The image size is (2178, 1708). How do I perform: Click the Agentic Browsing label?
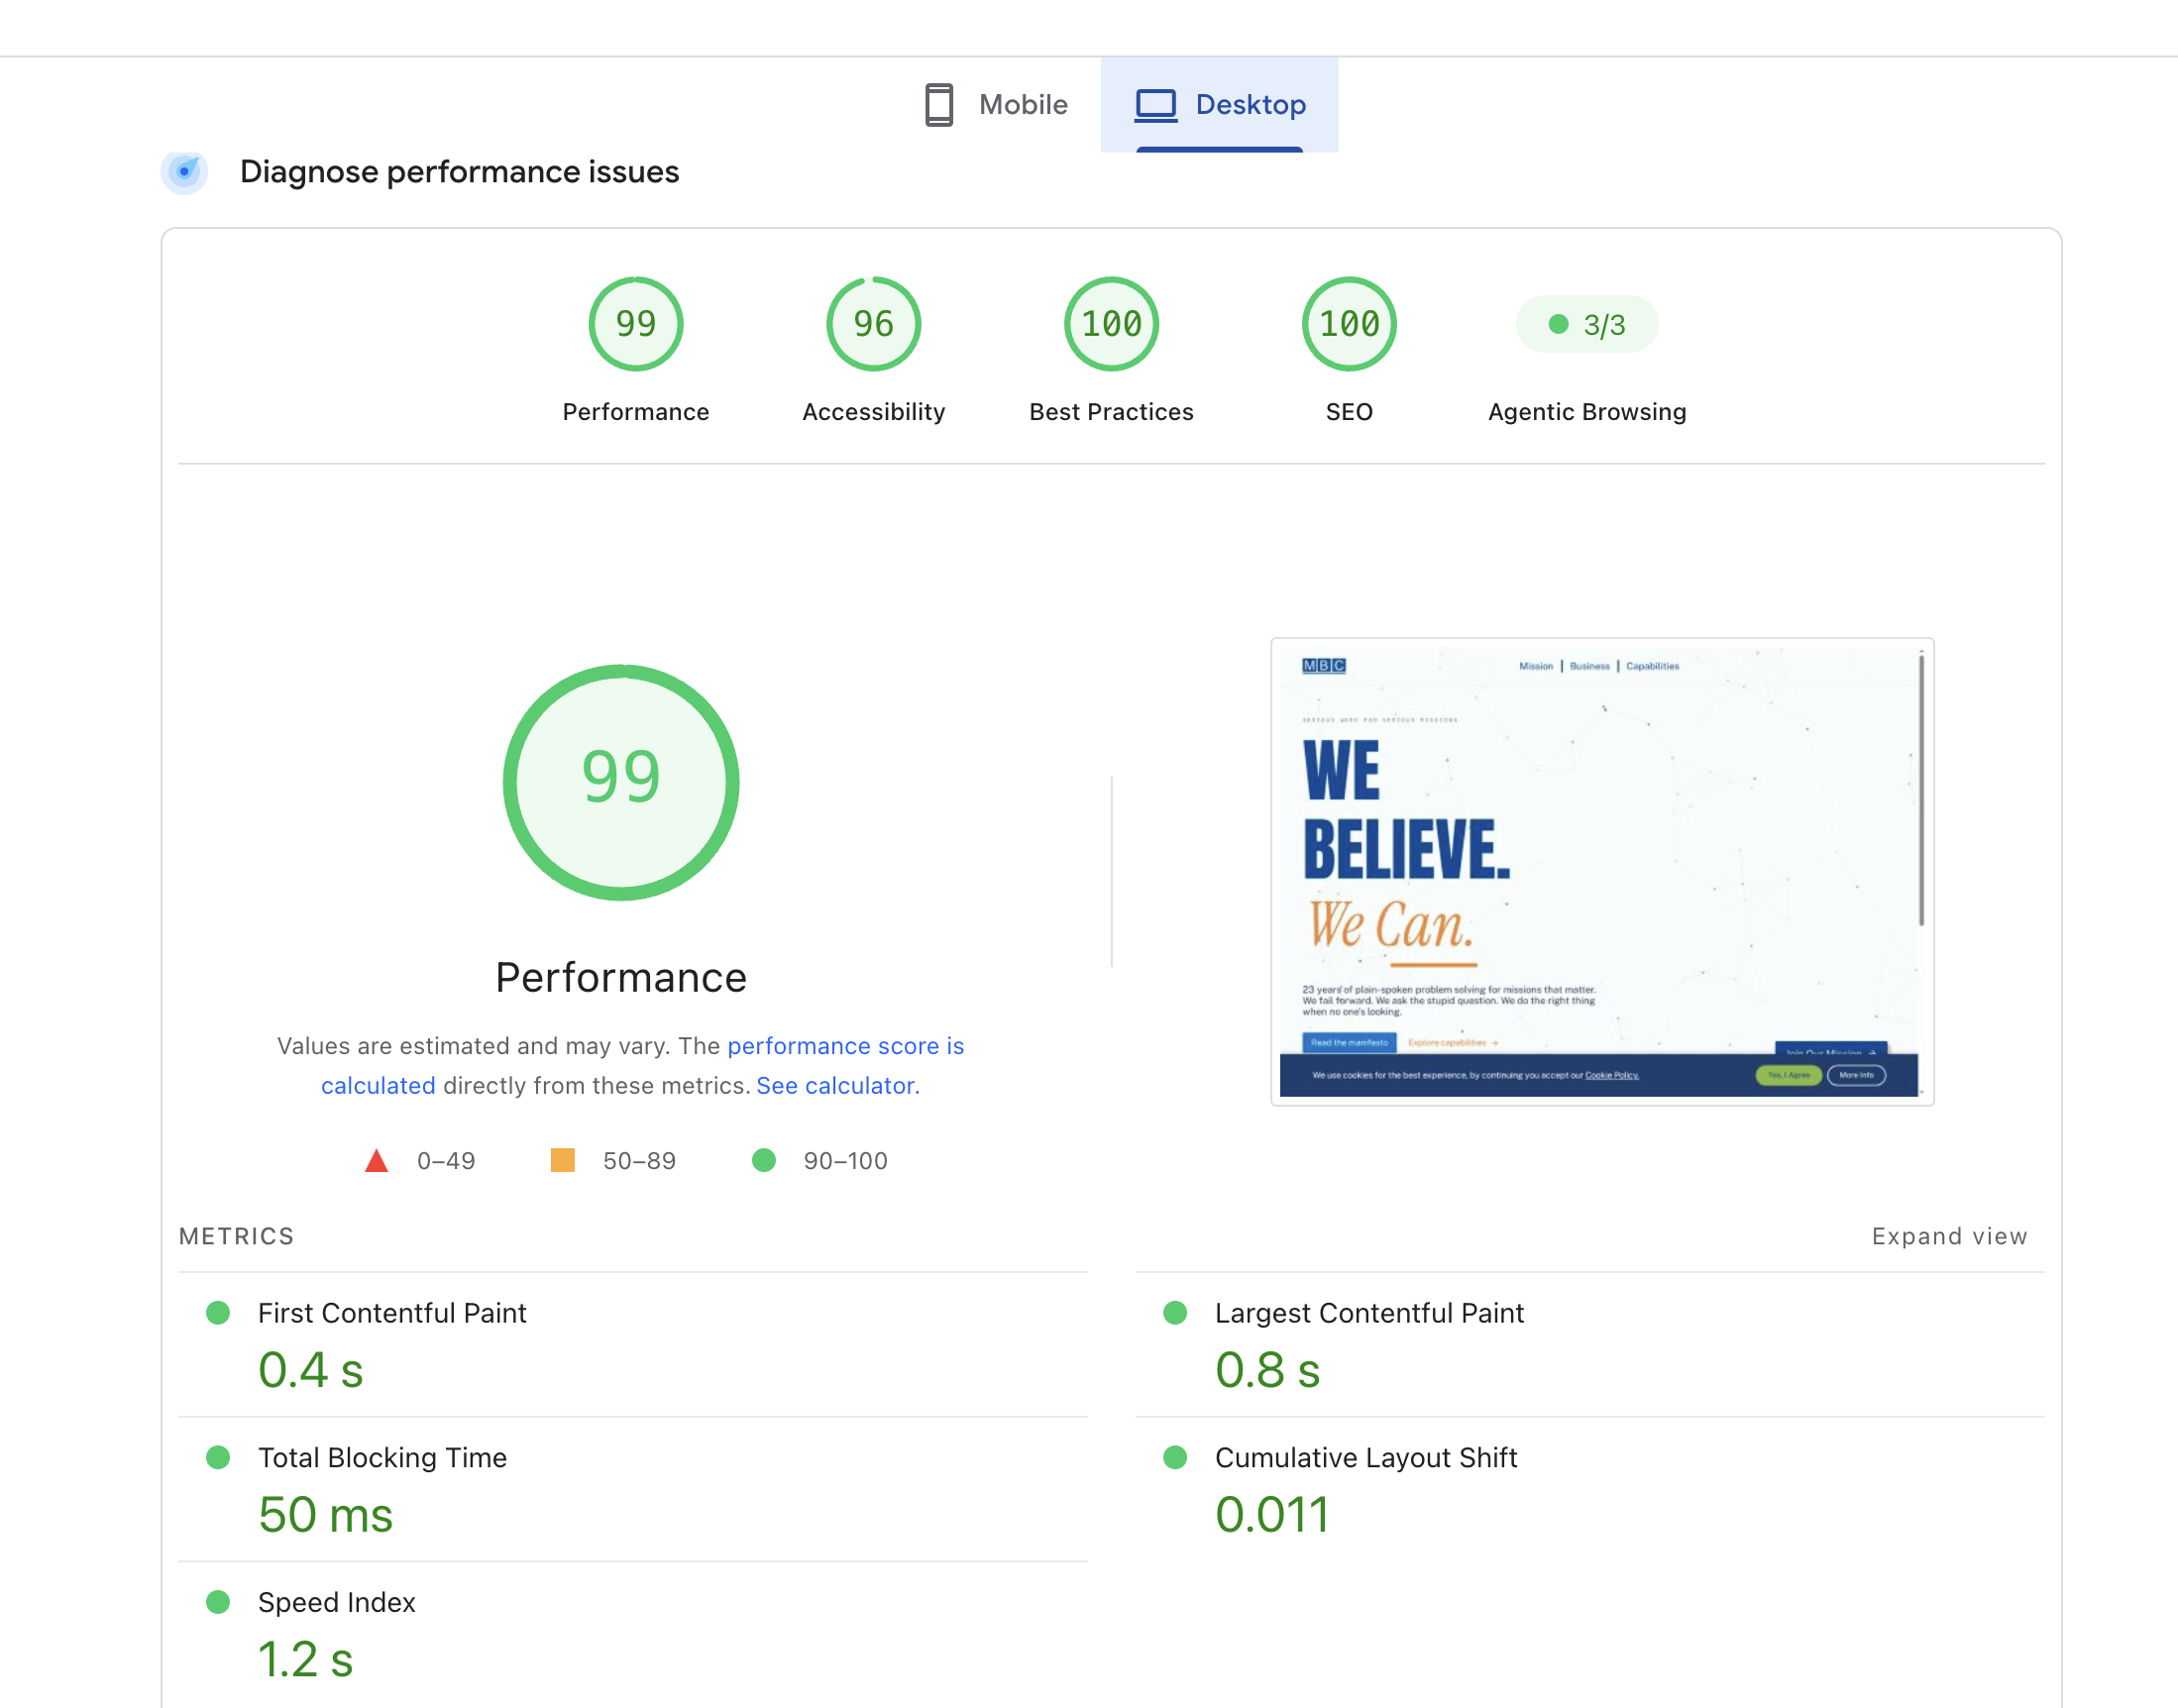[1586, 412]
